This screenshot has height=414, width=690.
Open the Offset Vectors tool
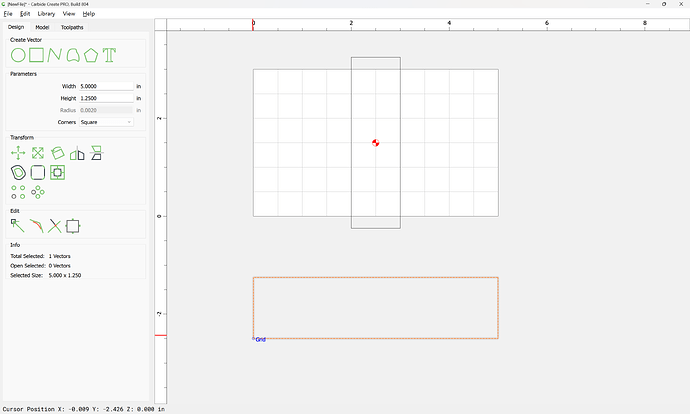click(18, 172)
